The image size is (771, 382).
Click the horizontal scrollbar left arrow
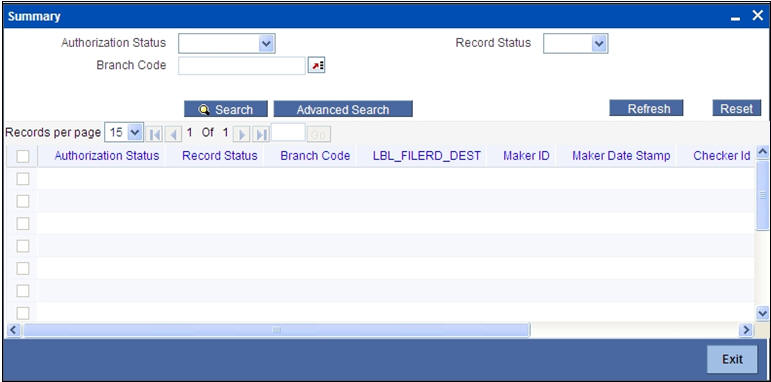point(13,330)
